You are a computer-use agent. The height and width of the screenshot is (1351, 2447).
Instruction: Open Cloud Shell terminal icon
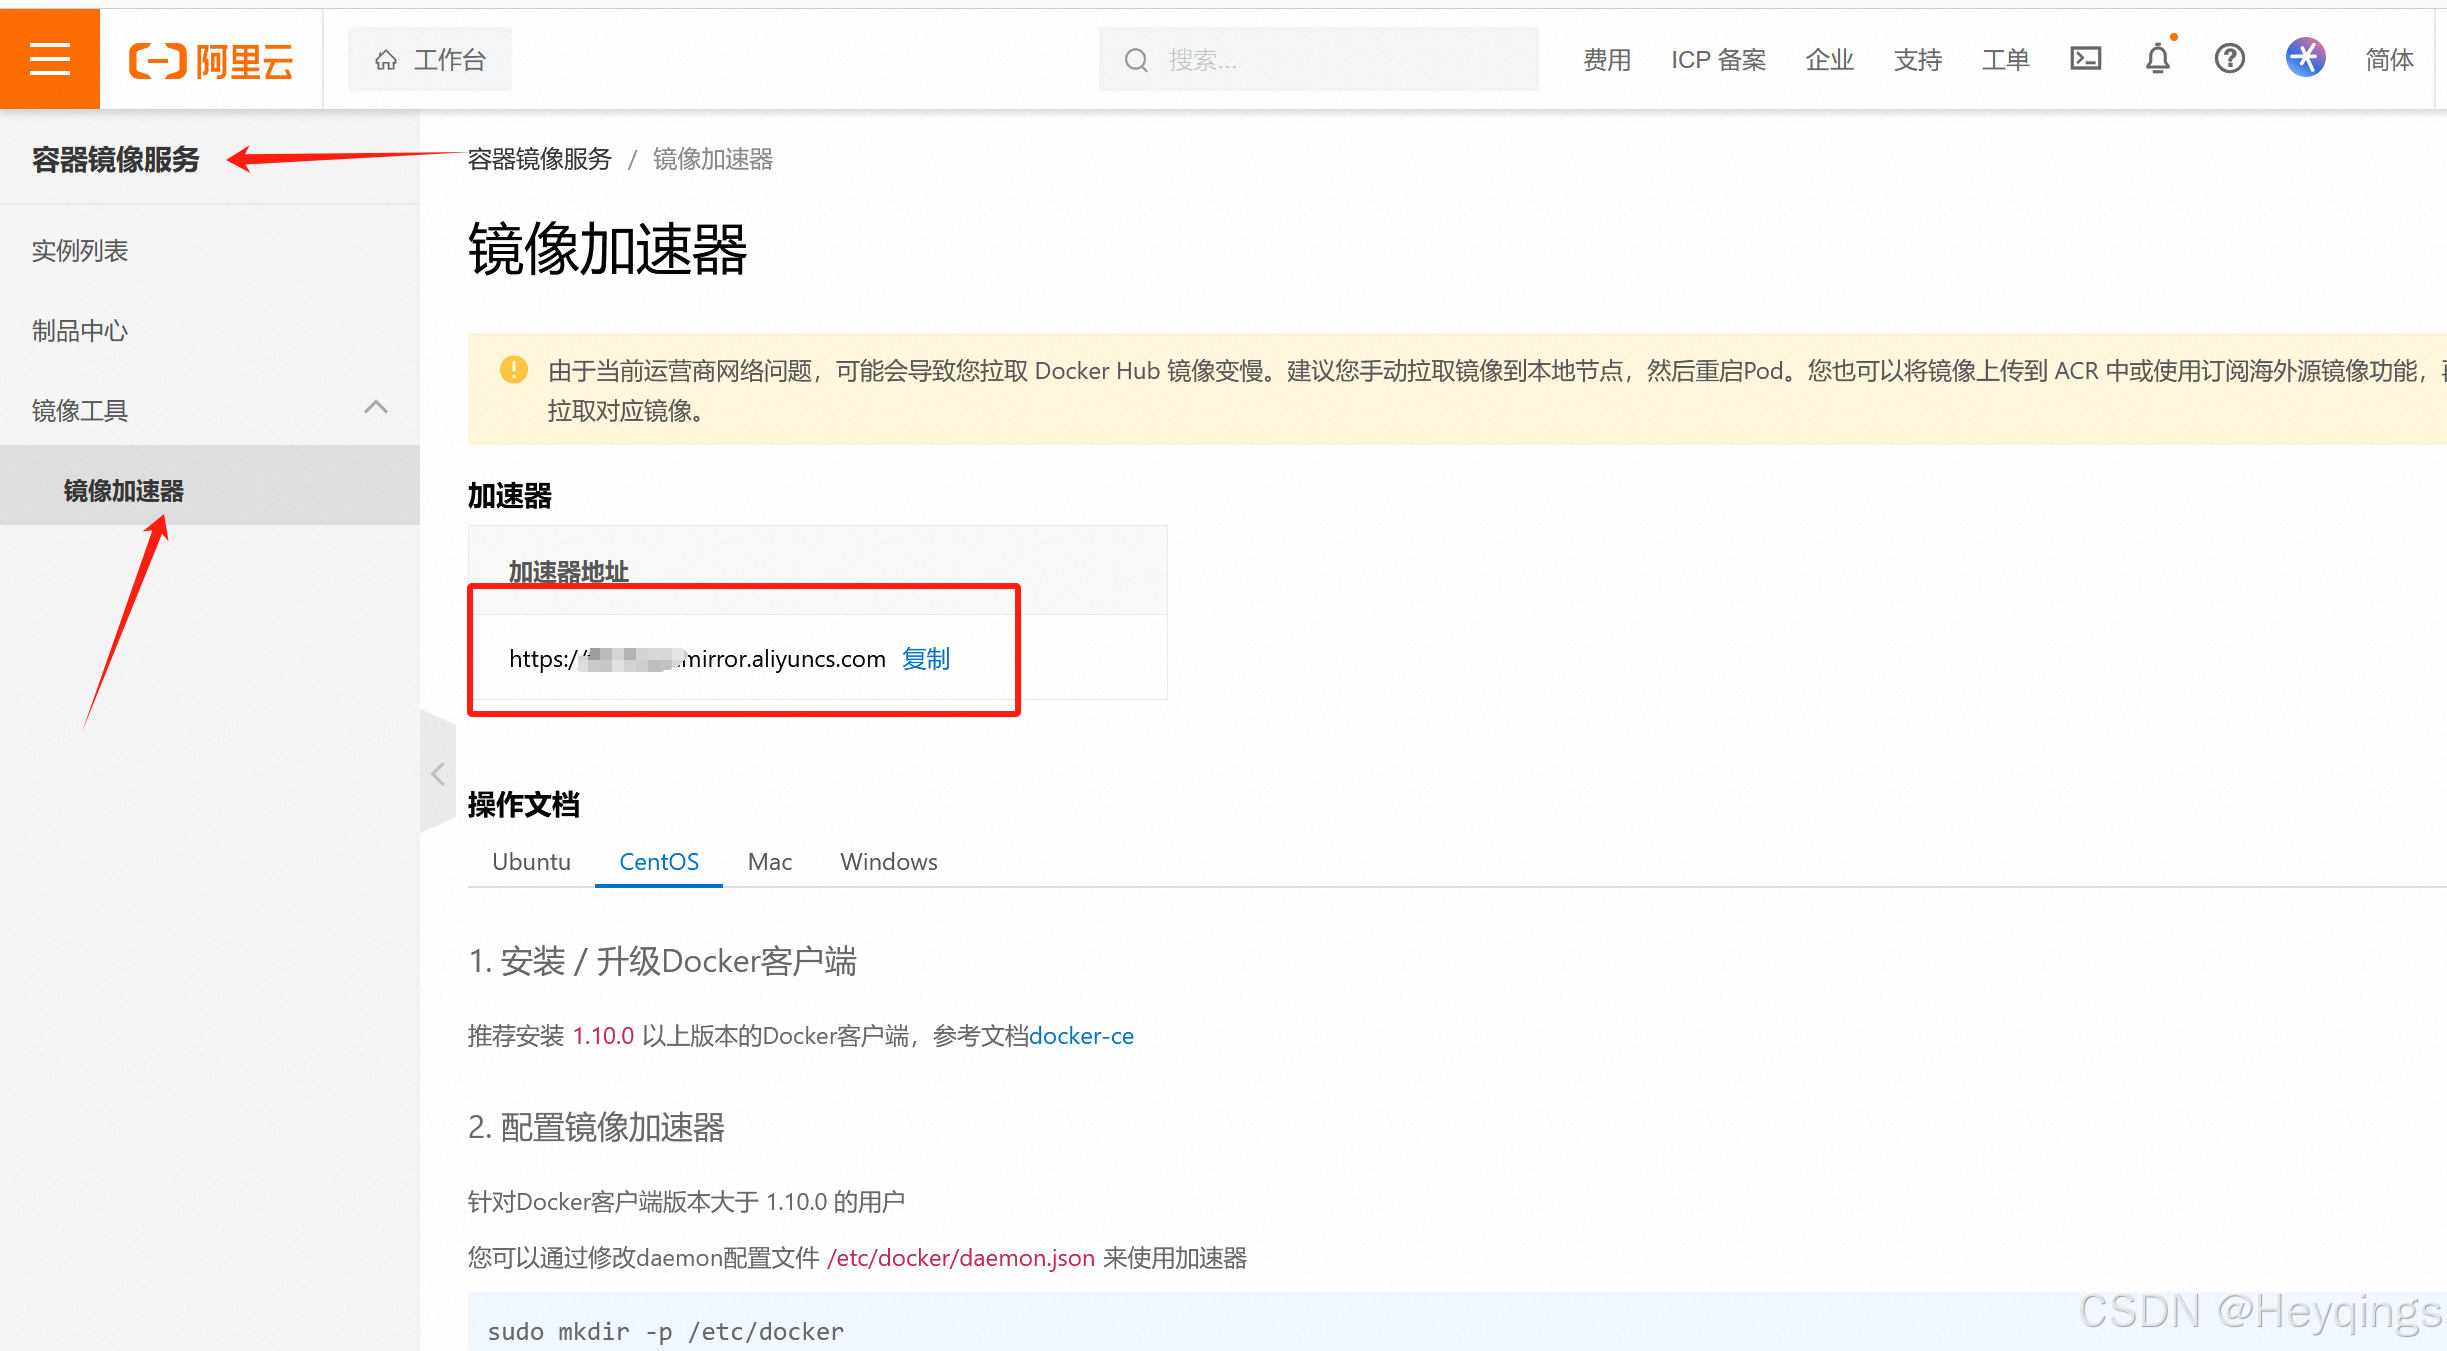2085,59
